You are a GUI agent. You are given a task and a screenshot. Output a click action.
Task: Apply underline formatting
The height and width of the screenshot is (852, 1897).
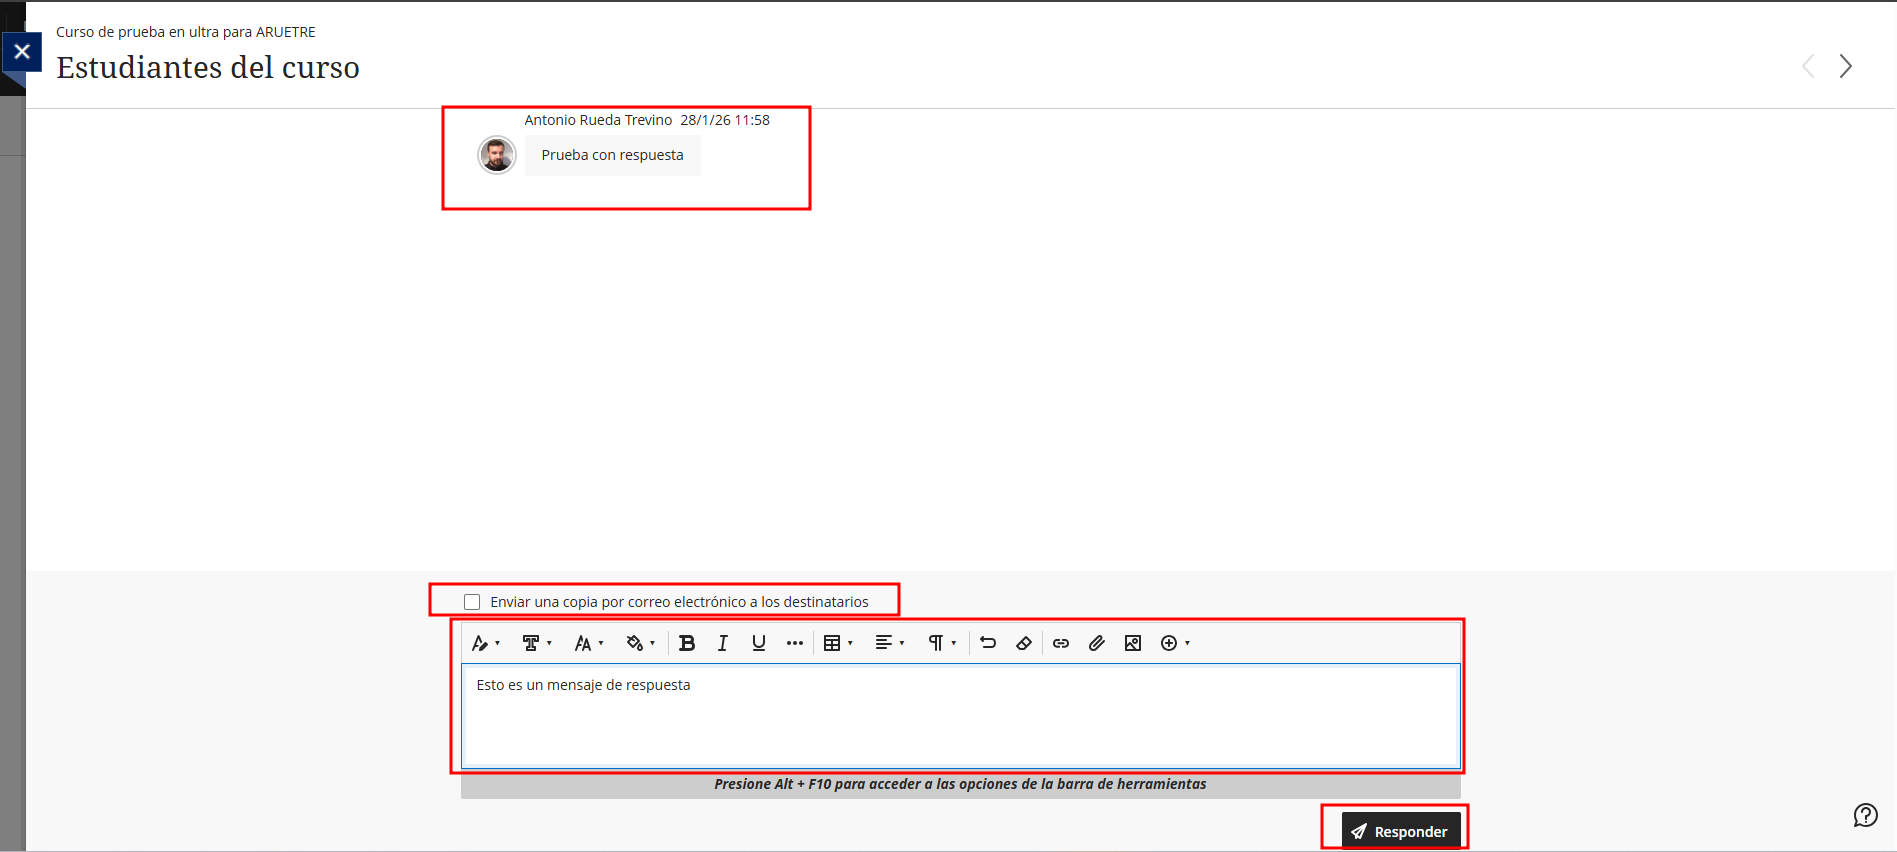[x=758, y=643]
